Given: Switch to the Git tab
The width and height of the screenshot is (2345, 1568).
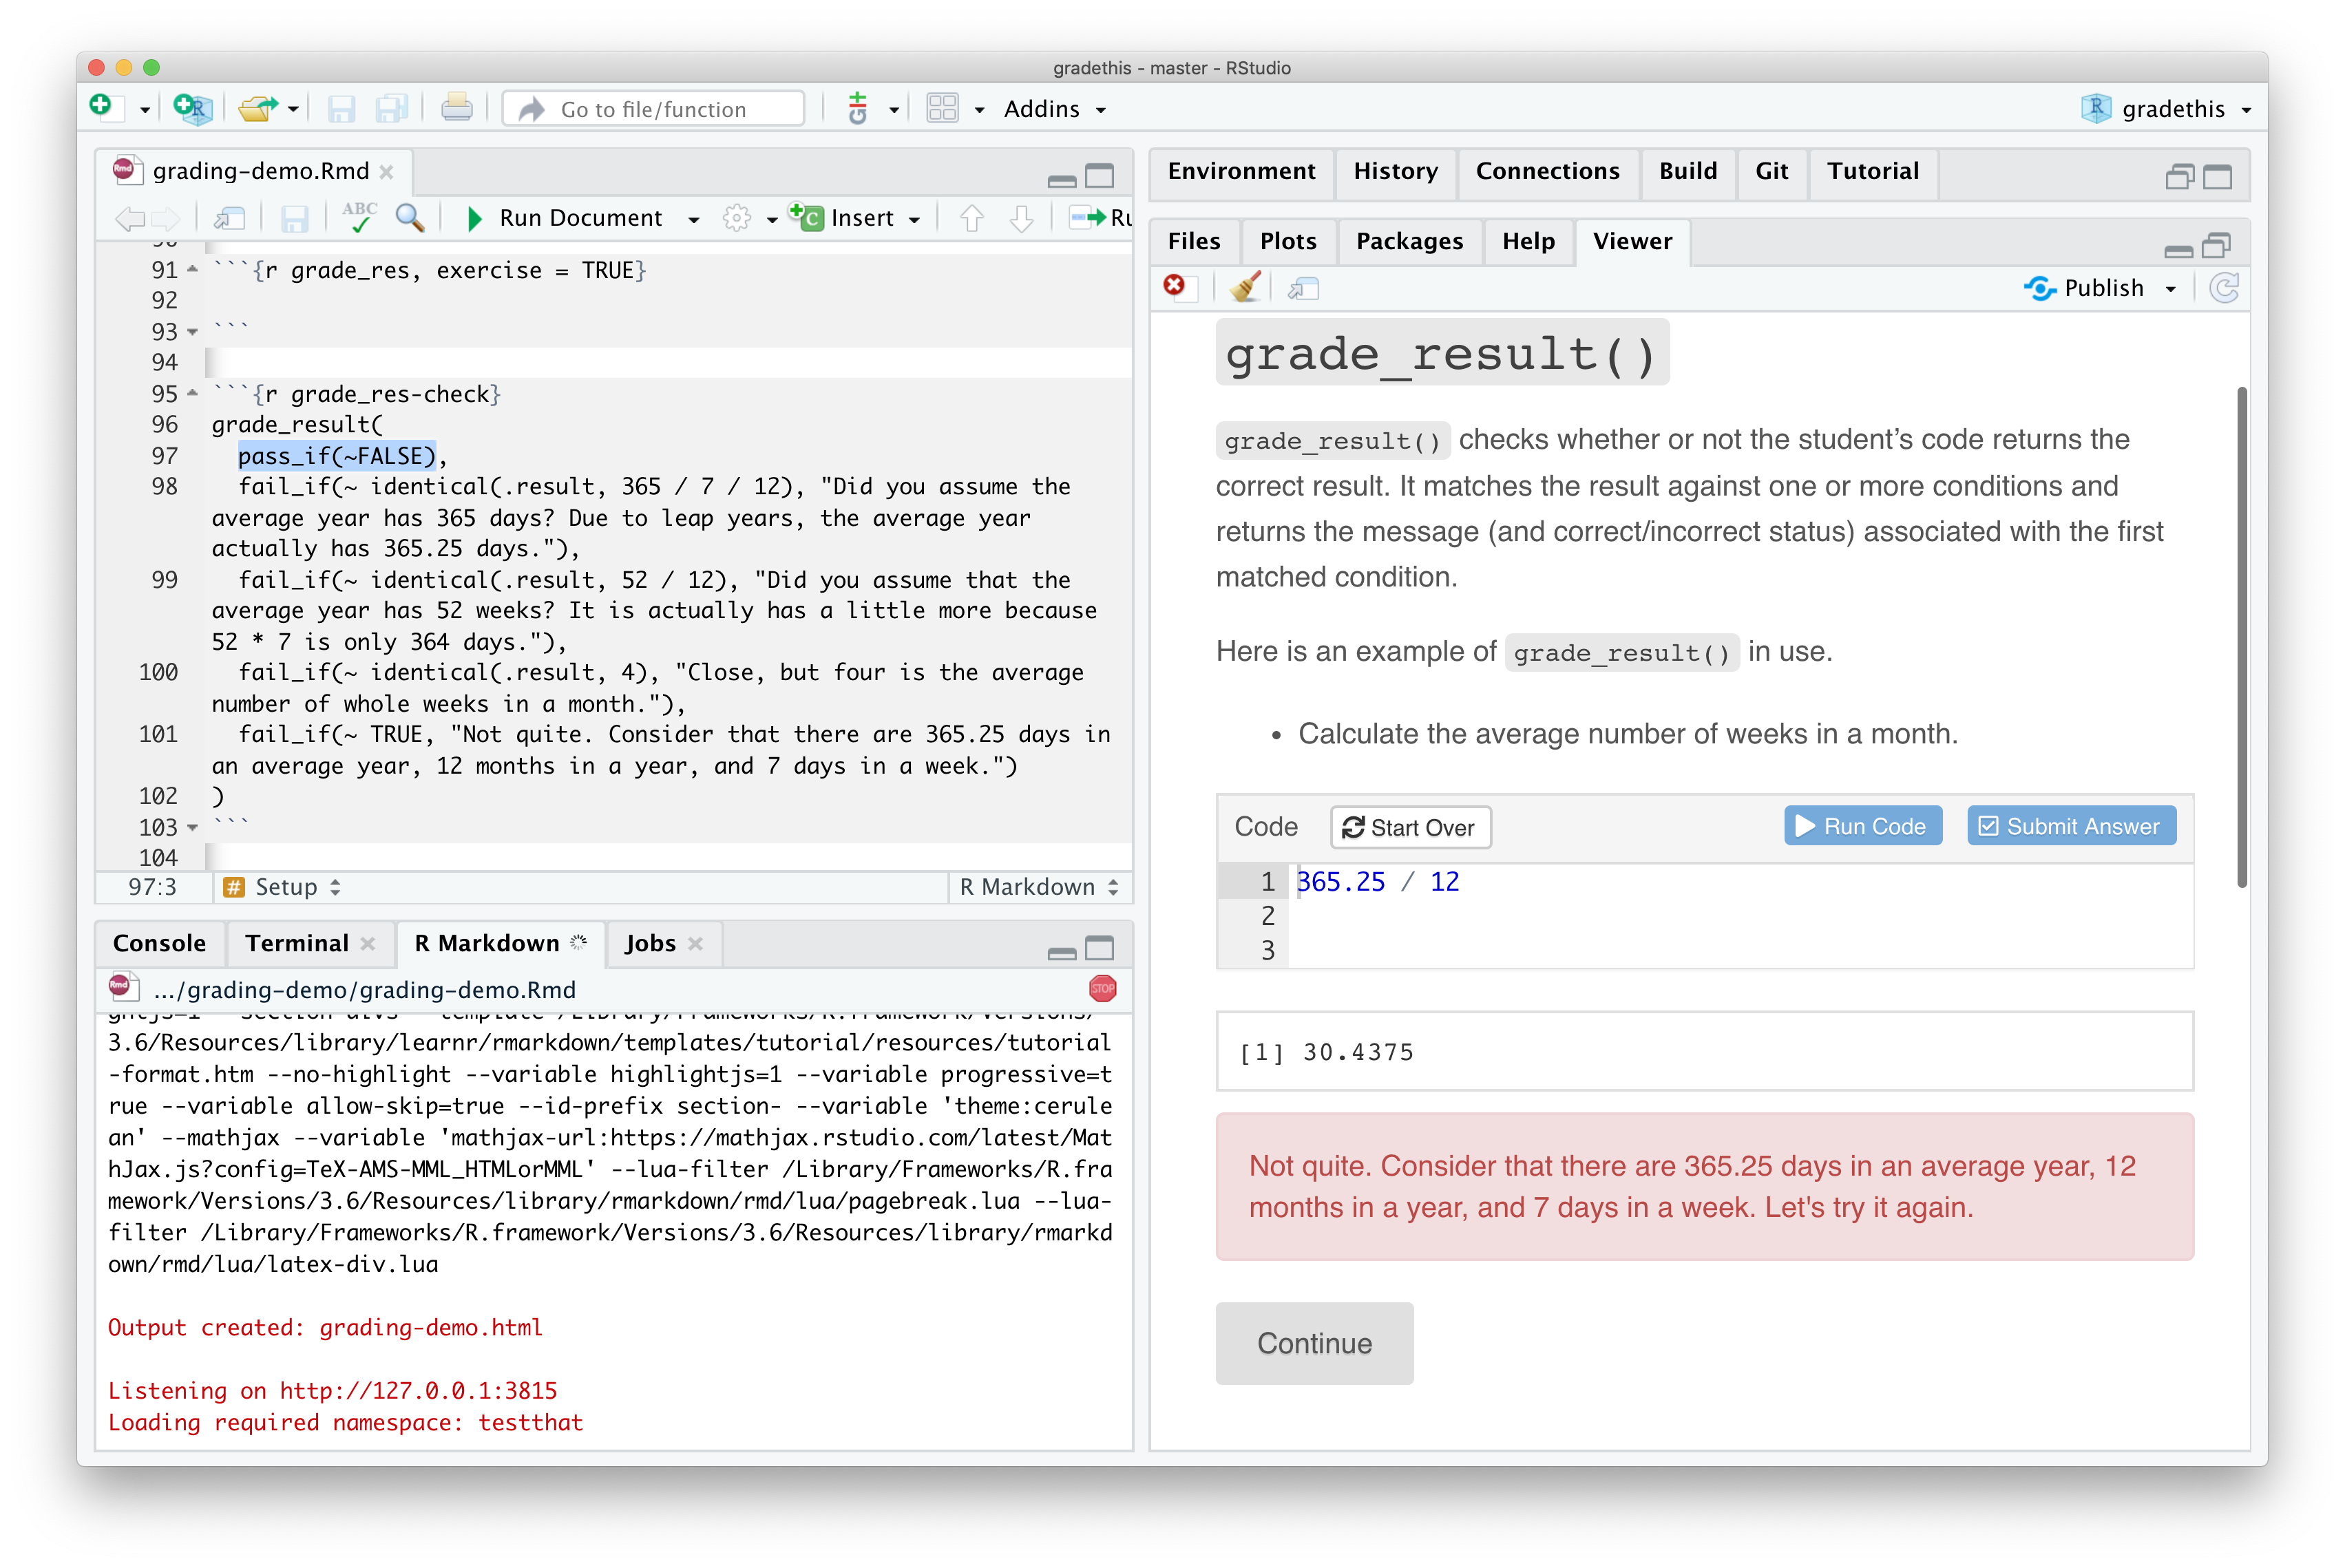Looking at the screenshot, I should pos(1771,171).
